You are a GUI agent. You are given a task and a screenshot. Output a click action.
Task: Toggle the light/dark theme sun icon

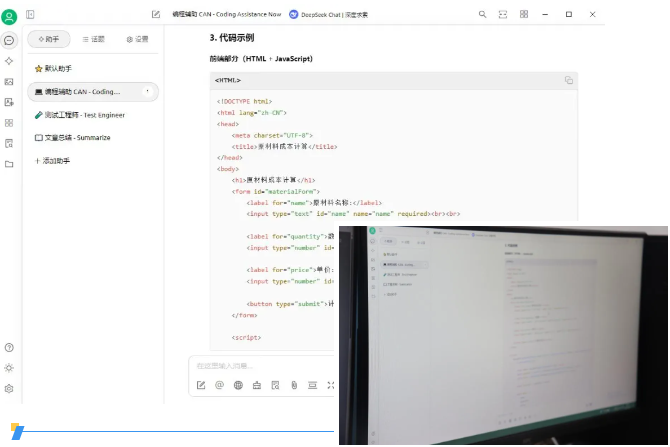tap(9, 368)
